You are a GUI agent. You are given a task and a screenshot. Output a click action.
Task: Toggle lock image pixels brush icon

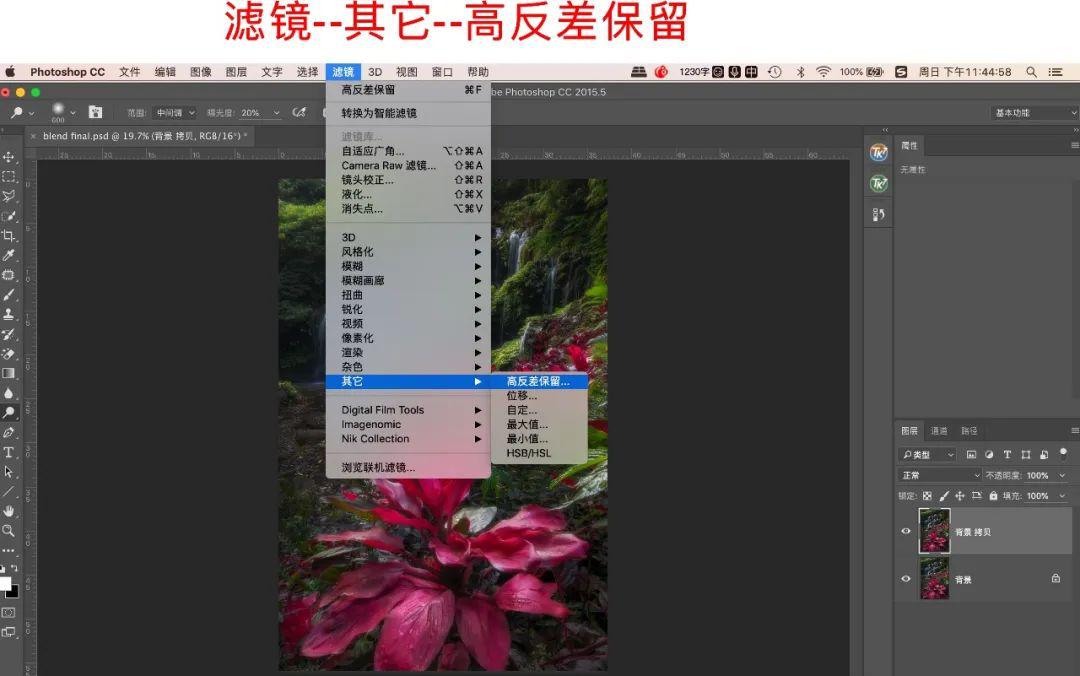(944, 495)
